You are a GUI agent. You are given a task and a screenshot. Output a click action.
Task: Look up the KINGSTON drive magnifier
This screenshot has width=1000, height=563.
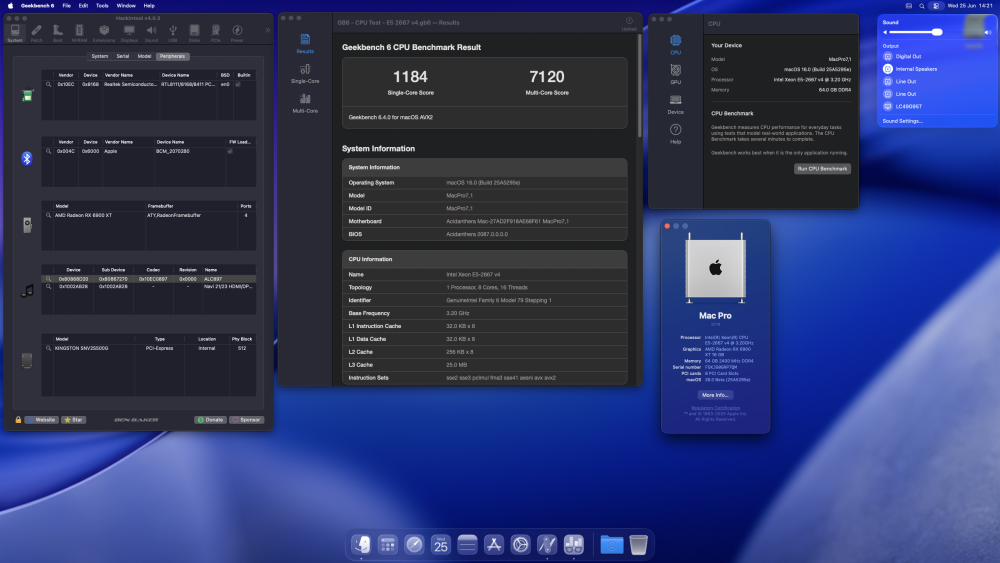(x=48, y=348)
